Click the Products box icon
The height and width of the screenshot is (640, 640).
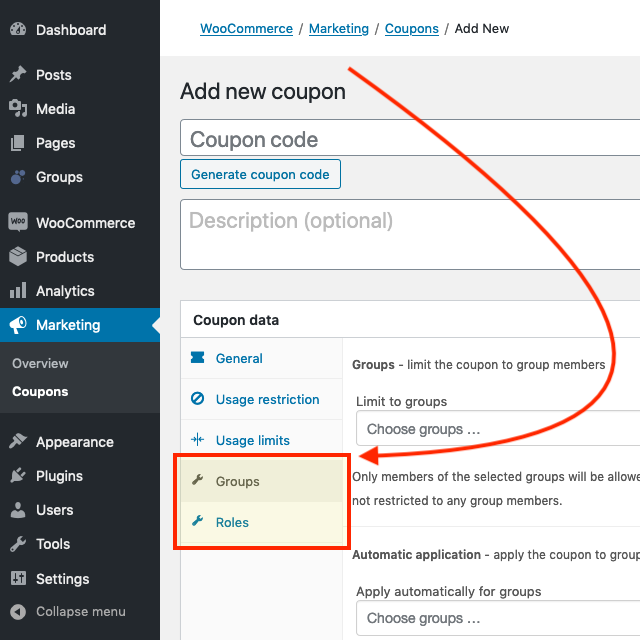[18, 256]
